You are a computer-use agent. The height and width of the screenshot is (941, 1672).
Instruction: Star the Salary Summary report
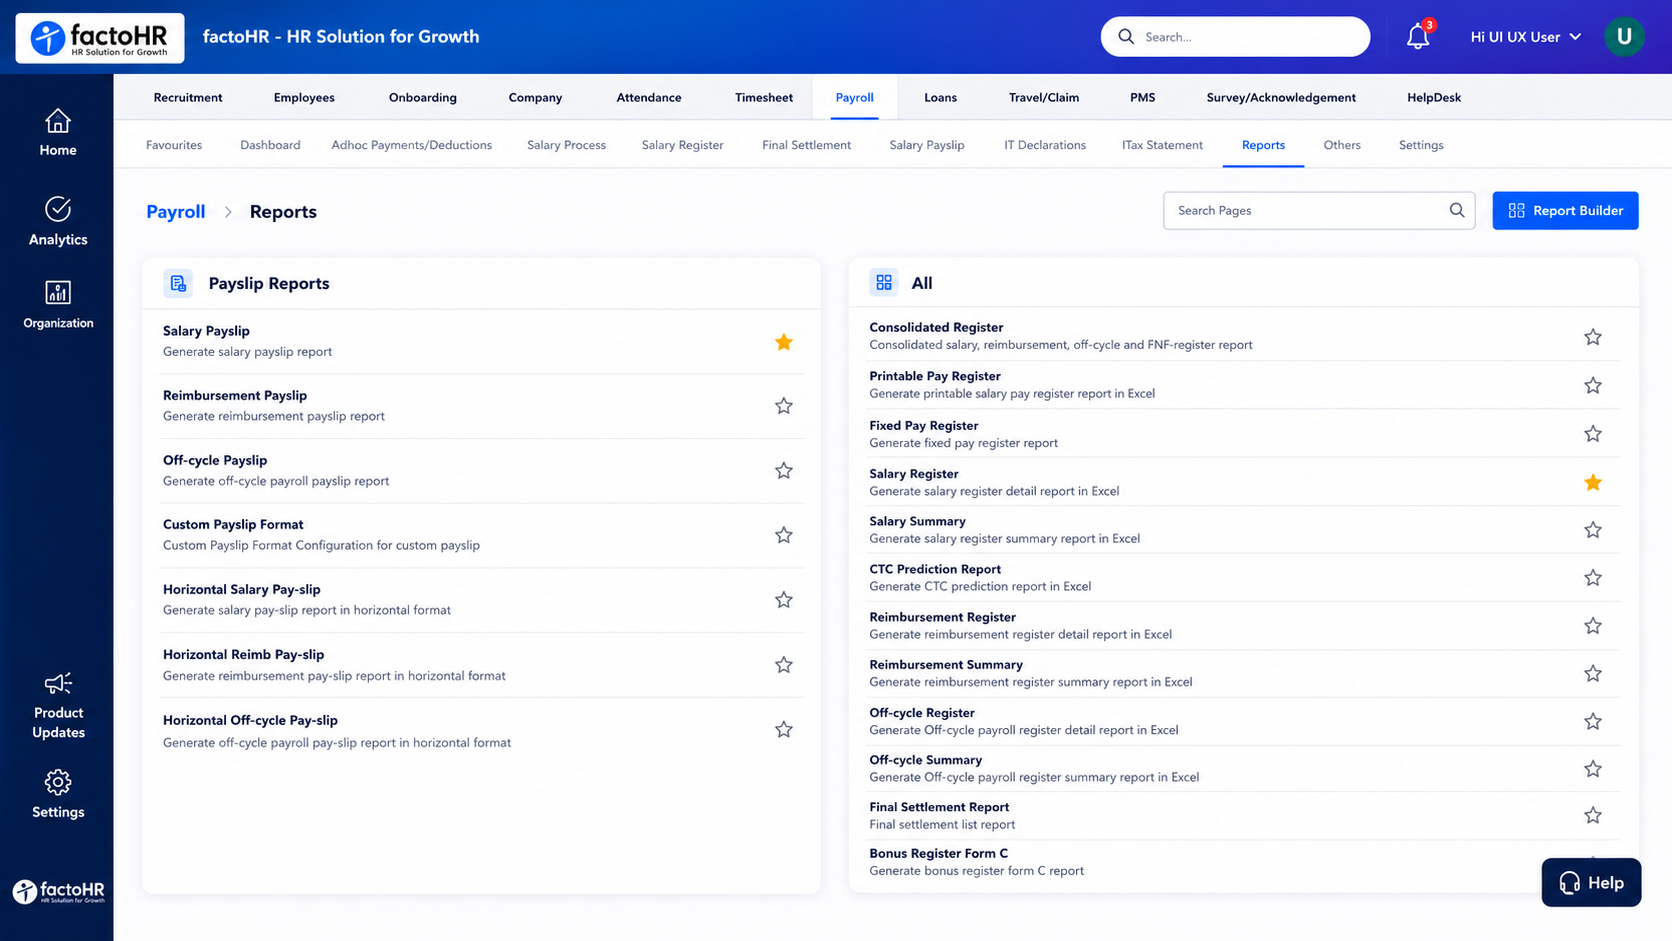[x=1593, y=530]
